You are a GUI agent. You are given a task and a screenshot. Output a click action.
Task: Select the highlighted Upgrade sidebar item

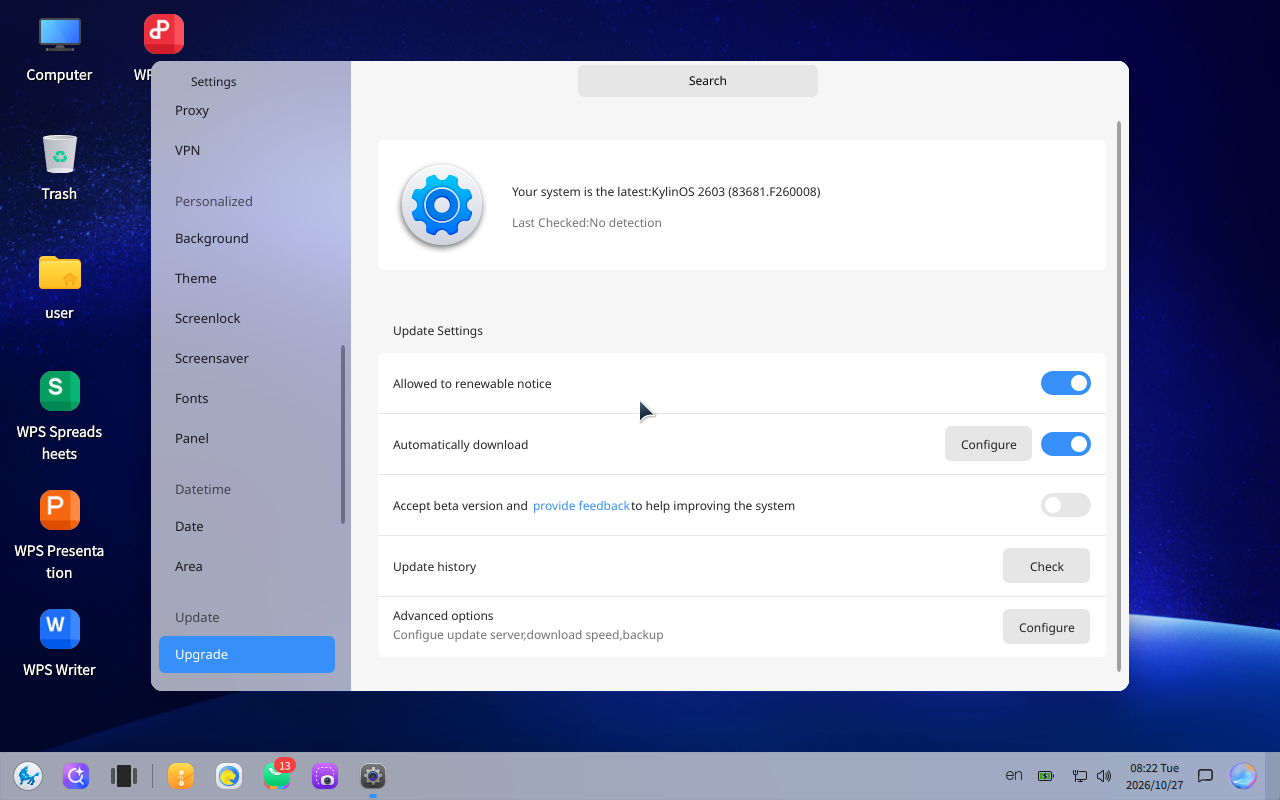pyautogui.click(x=247, y=654)
